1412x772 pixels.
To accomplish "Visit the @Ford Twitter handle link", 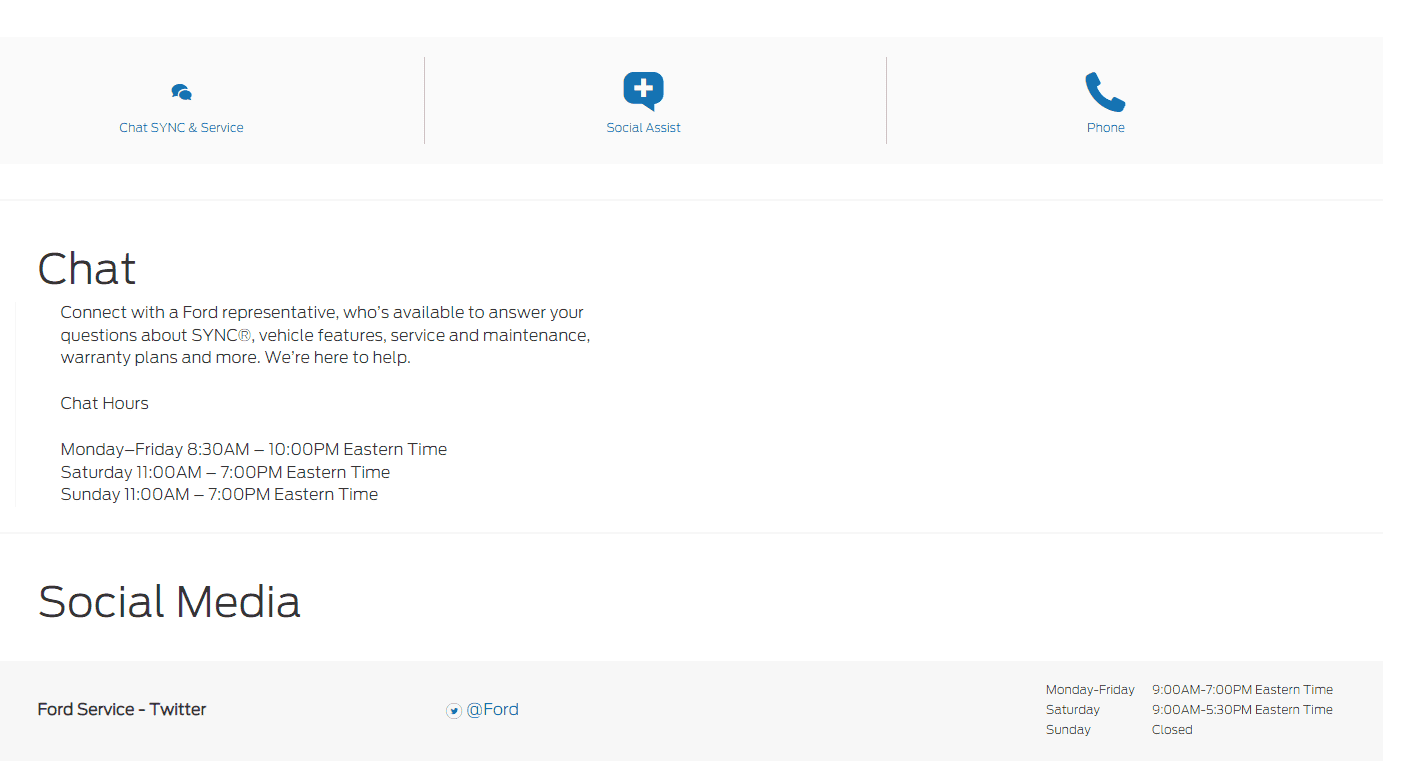I will (492, 710).
